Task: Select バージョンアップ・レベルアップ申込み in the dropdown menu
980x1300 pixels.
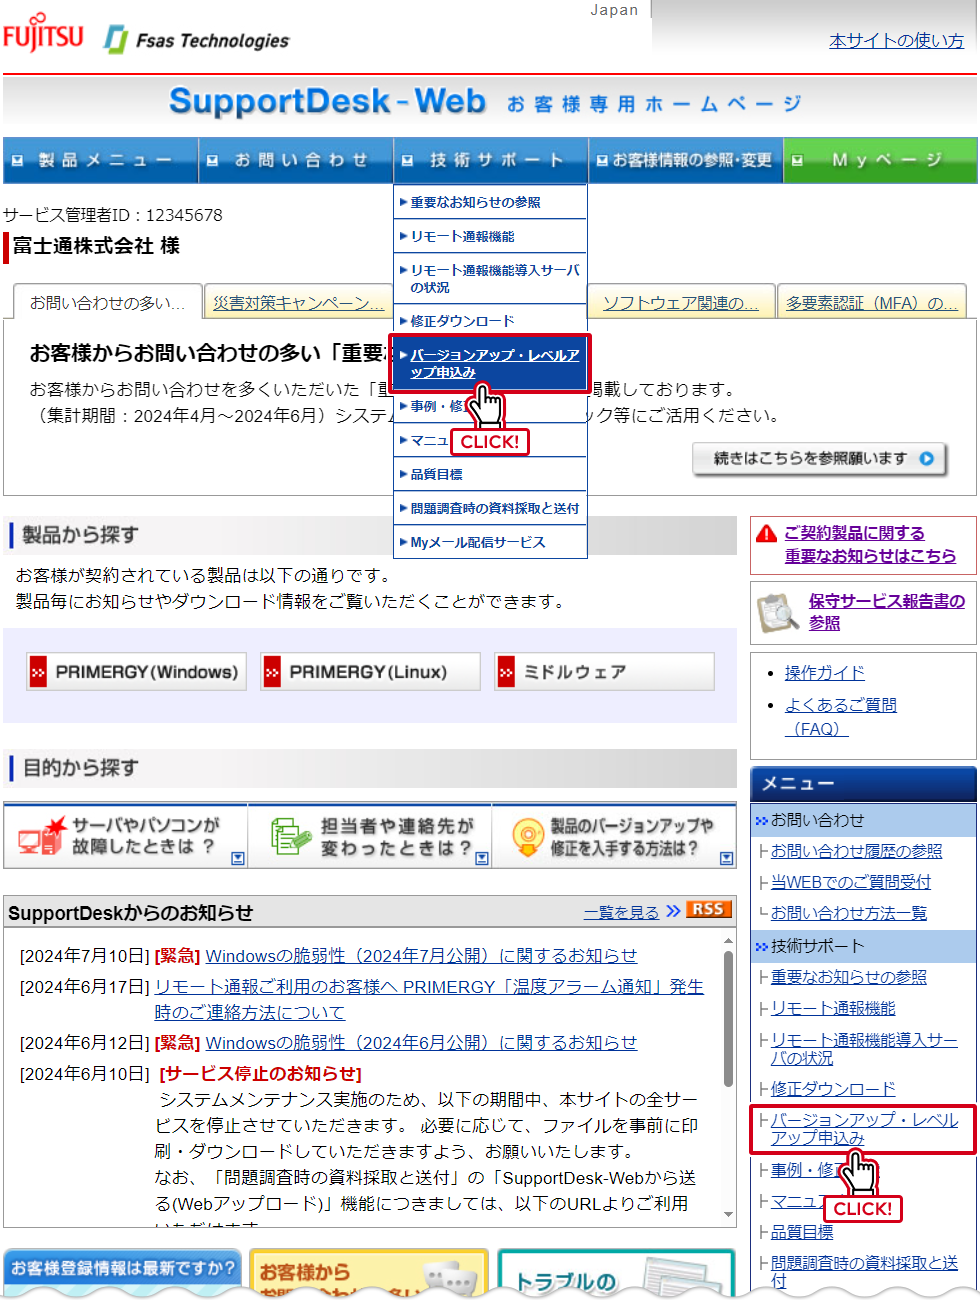Action: (490, 363)
